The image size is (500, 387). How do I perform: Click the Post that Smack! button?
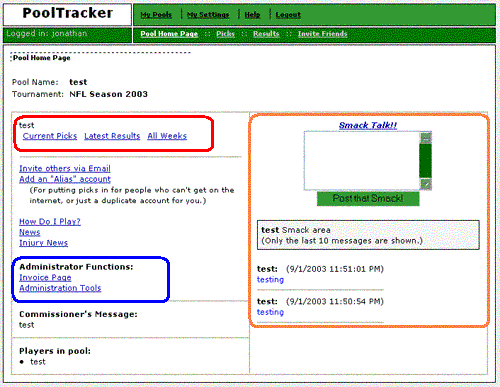click(368, 199)
